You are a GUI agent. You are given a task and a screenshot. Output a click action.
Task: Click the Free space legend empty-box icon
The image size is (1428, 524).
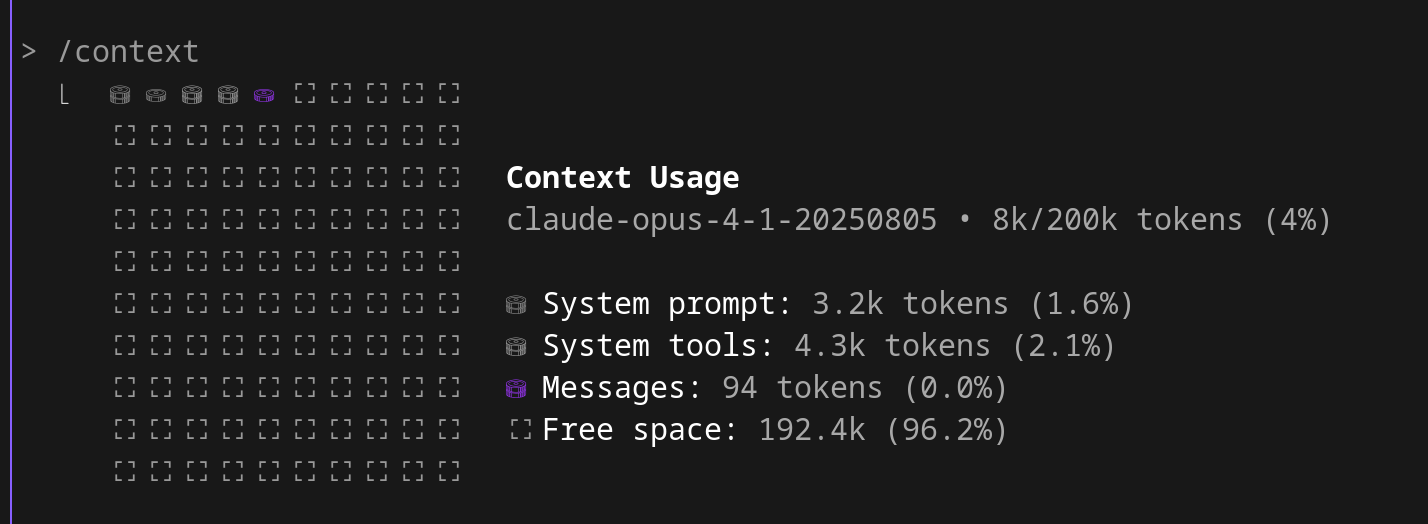(x=520, y=430)
